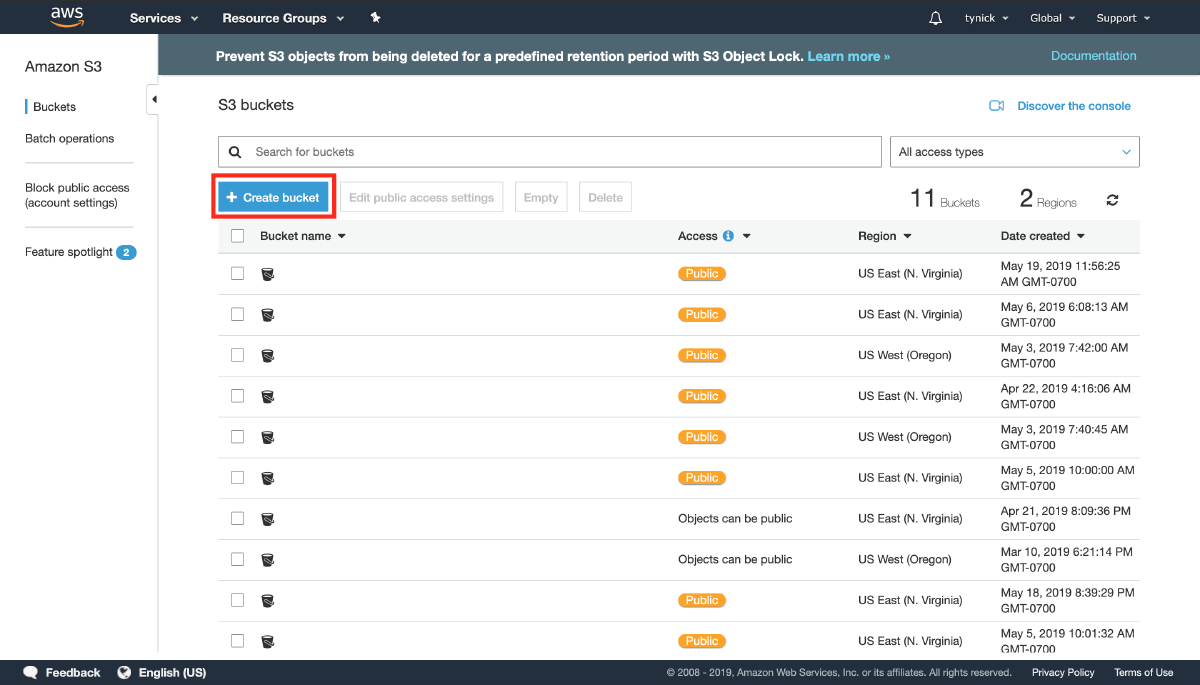The width and height of the screenshot is (1200, 685).
Task: Click 'US West (Oregon)' in Mar 10 row
Action: (x=905, y=559)
